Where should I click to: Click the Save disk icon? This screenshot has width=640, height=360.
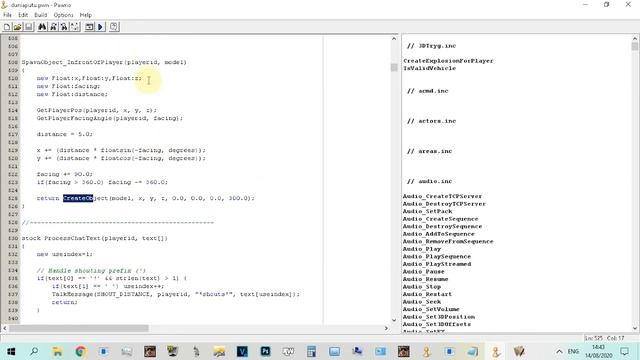29,27
